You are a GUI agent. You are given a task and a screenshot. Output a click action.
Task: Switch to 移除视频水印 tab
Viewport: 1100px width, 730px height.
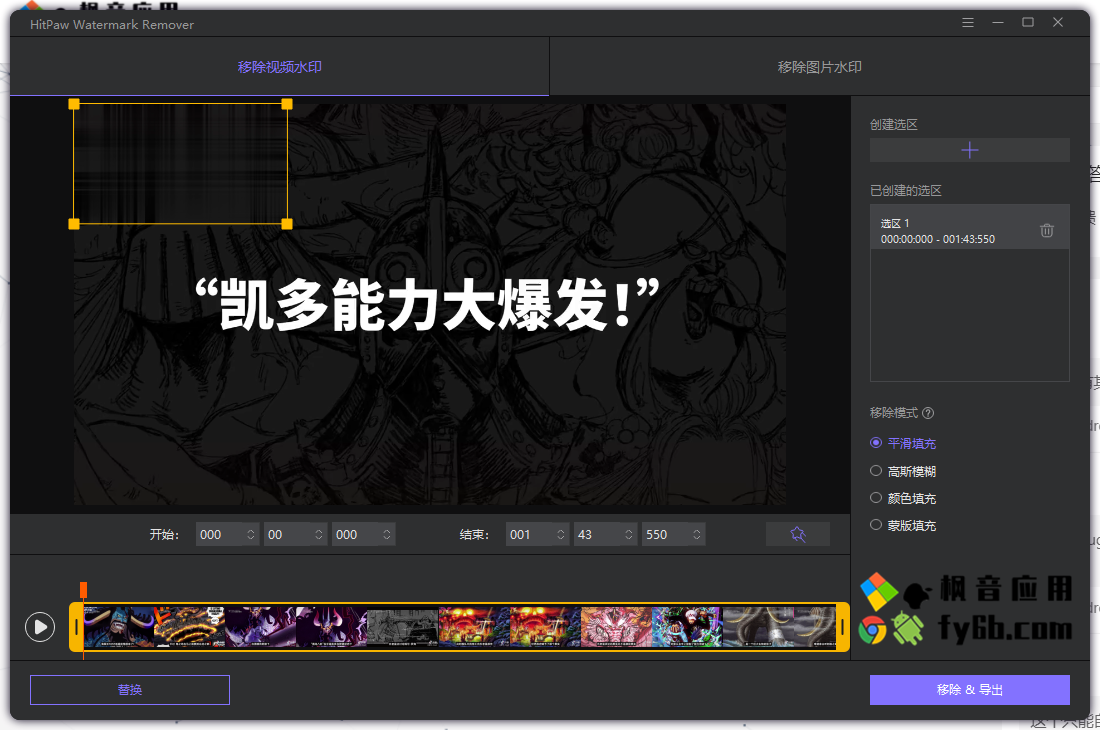279,67
